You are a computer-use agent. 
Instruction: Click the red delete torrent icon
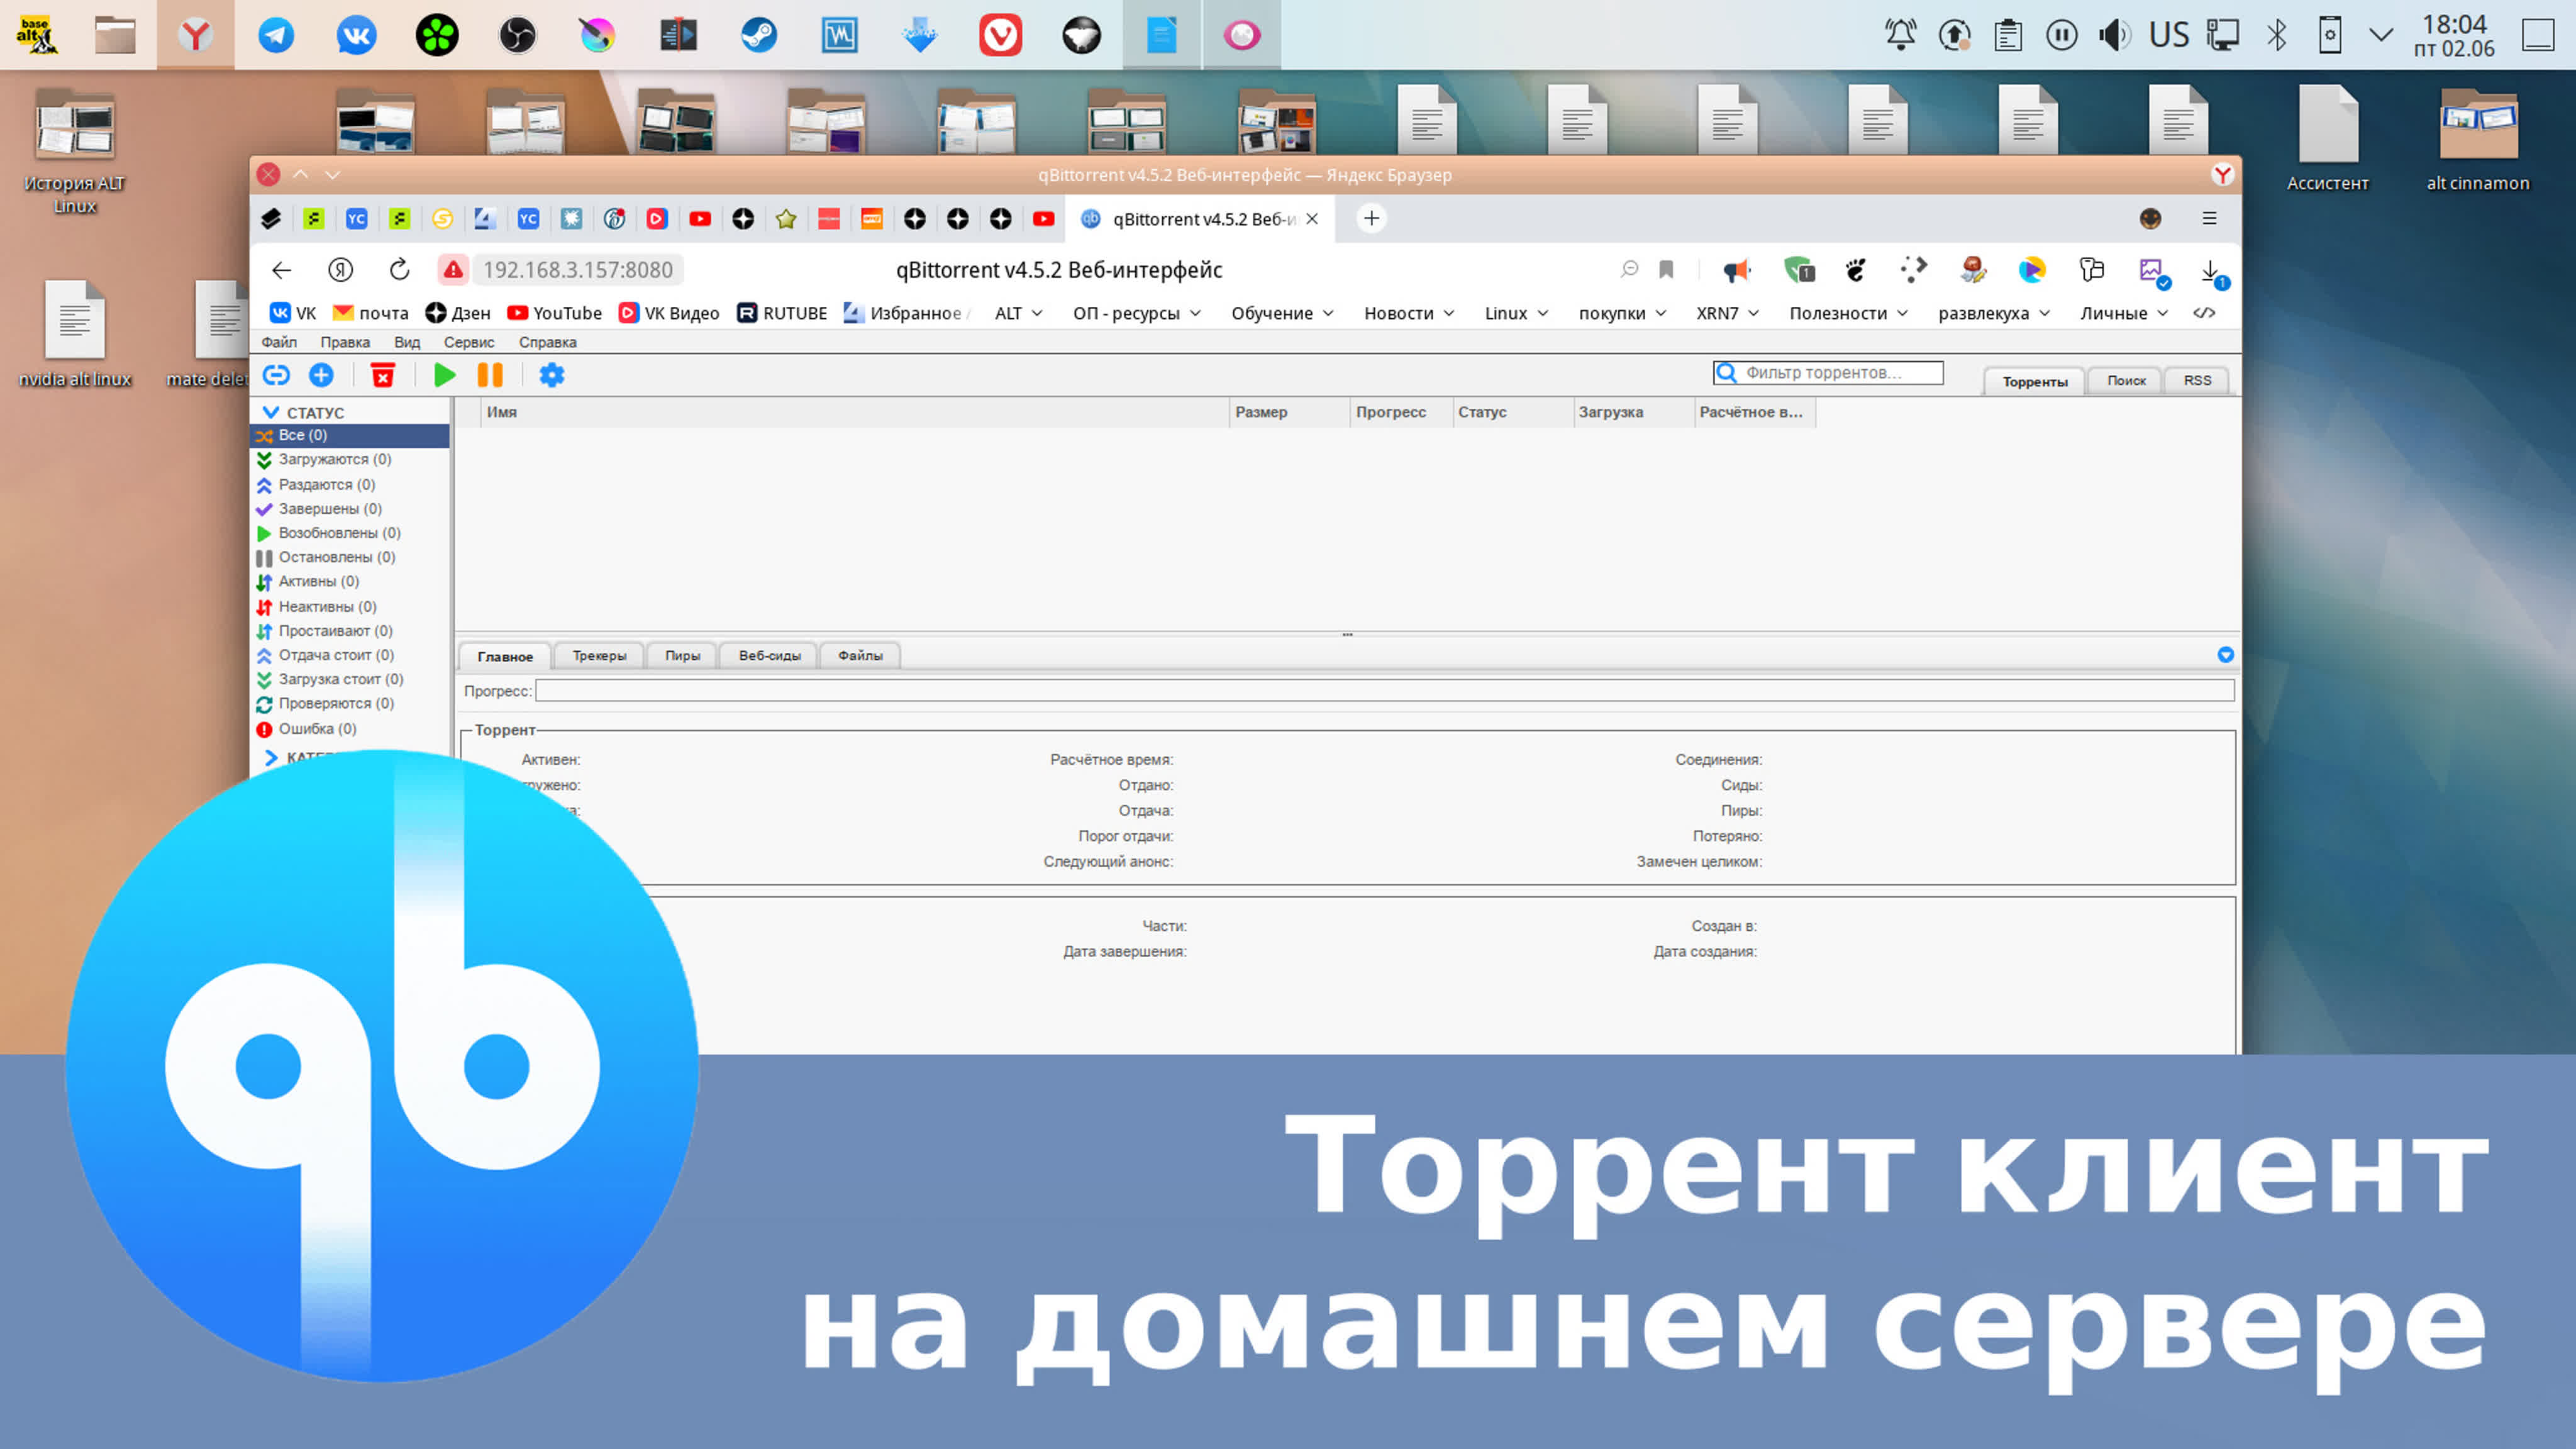(x=382, y=375)
